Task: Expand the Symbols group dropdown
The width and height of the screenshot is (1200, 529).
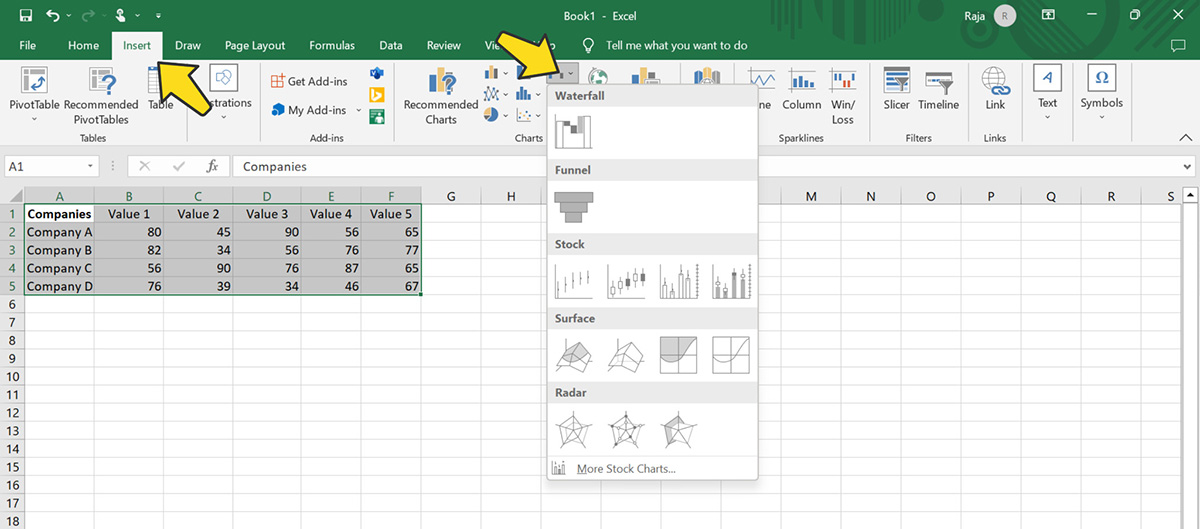Action: pos(1101,117)
